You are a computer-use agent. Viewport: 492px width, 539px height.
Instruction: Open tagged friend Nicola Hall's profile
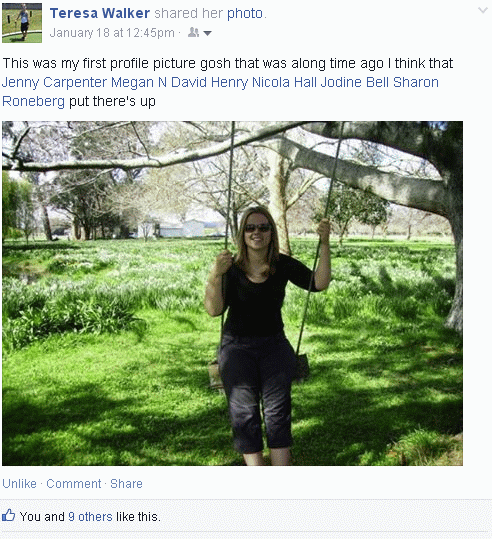coord(284,82)
